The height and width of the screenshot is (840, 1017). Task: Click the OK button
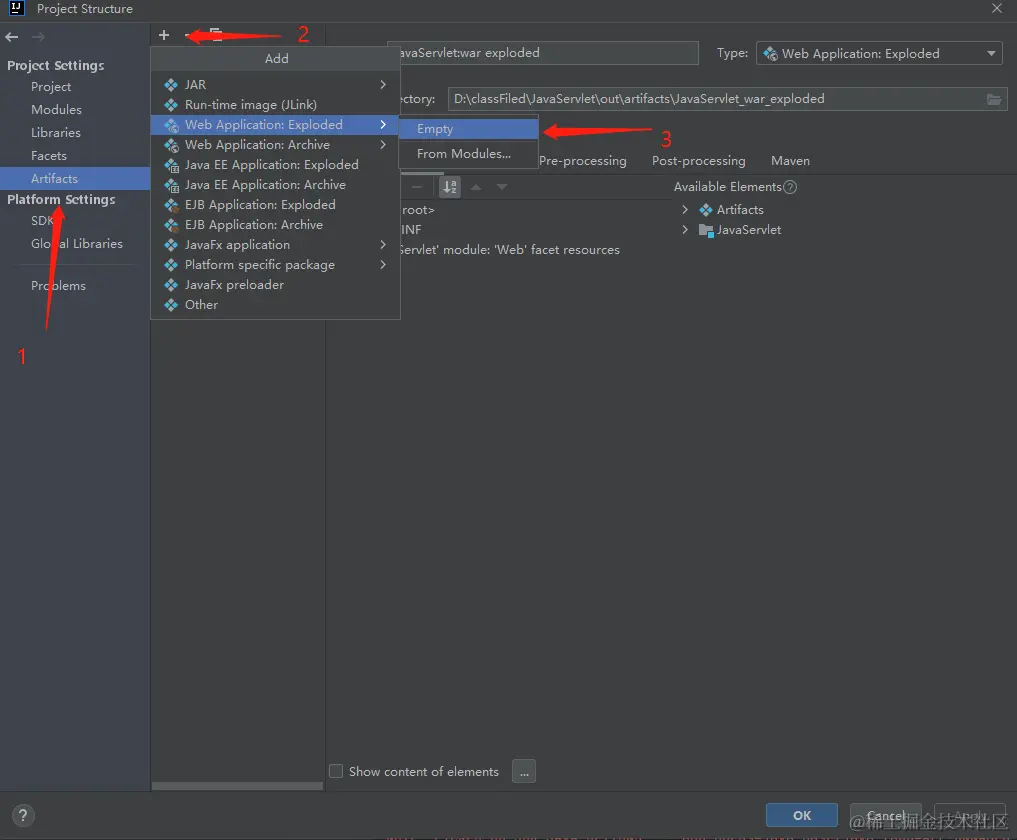pos(802,815)
